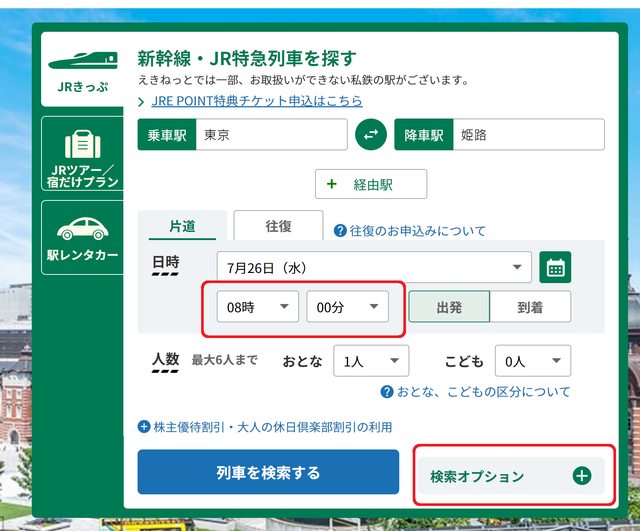Click the plus icon before 株主優待割引
This screenshot has height=531, width=640.
pyautogui.click(x=143, y=427)
